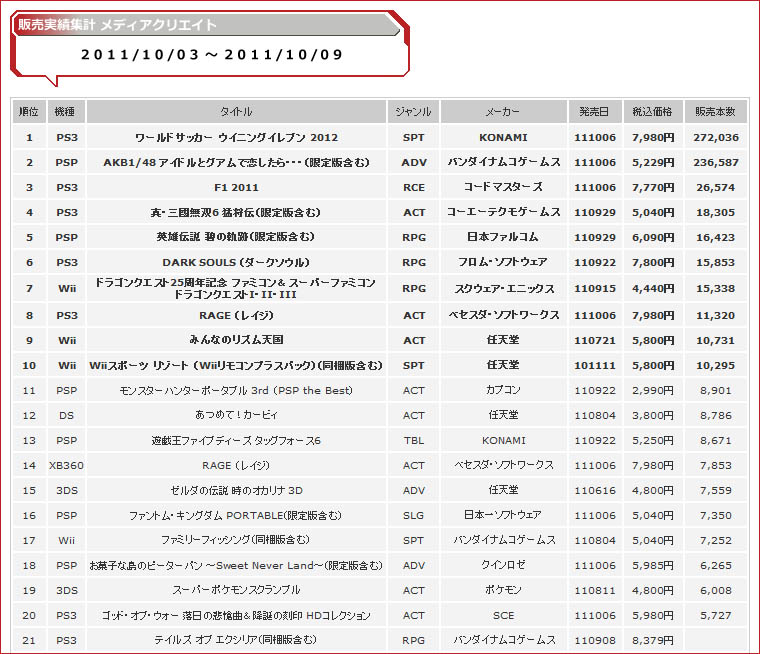Click the price 8,379円
This screenshot has width=760, height=654.
click(x=653, y=640)
